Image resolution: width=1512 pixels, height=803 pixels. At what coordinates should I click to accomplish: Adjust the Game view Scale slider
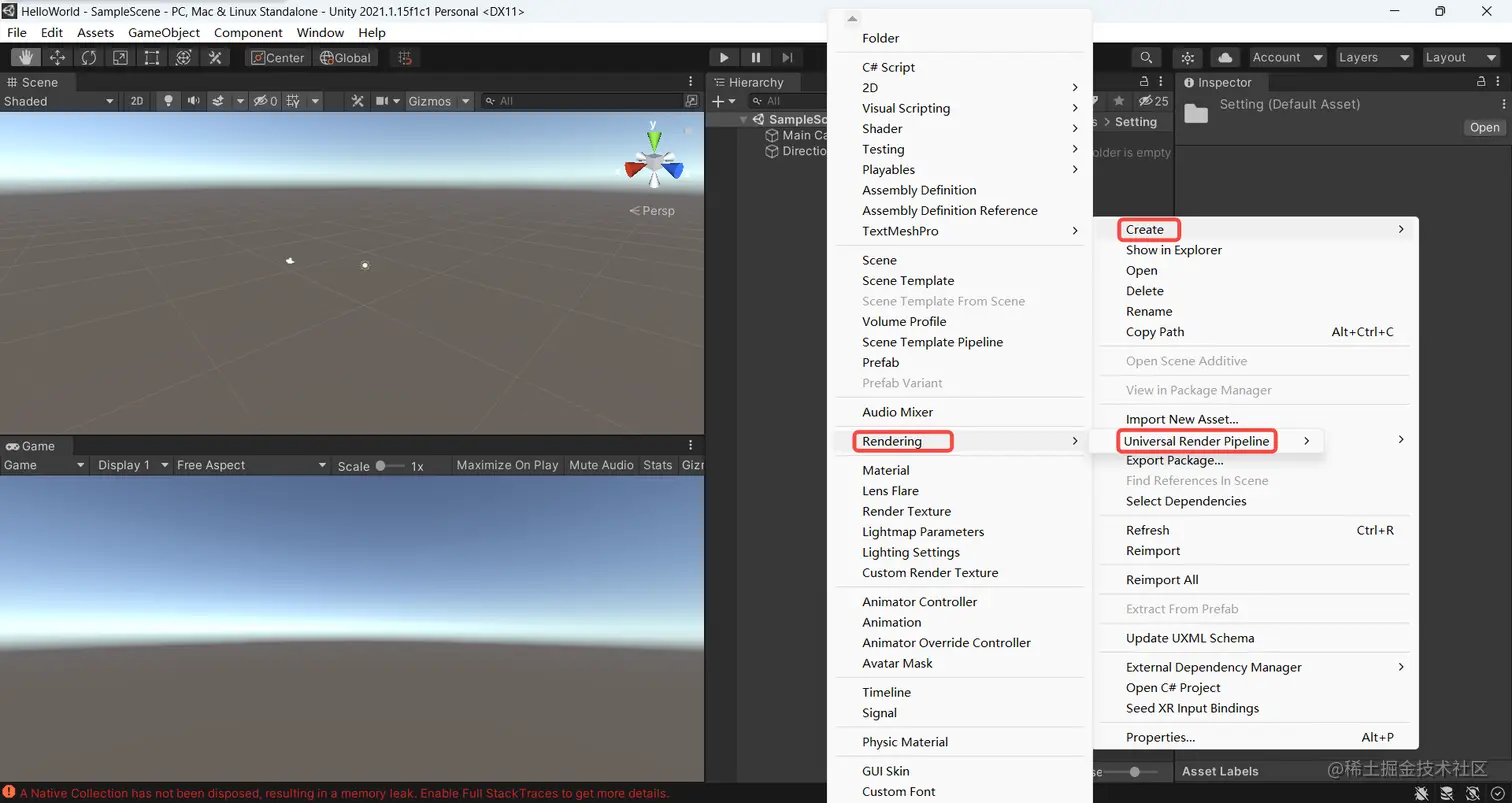(x=391, y=466)
